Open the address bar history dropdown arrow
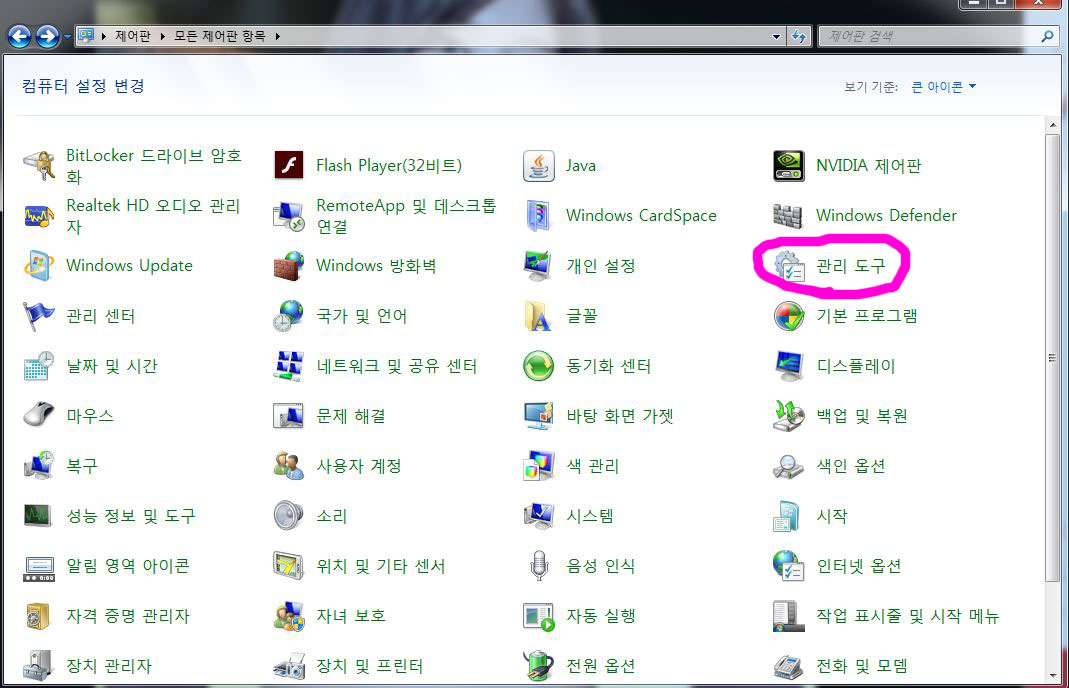 click(777, 37)
